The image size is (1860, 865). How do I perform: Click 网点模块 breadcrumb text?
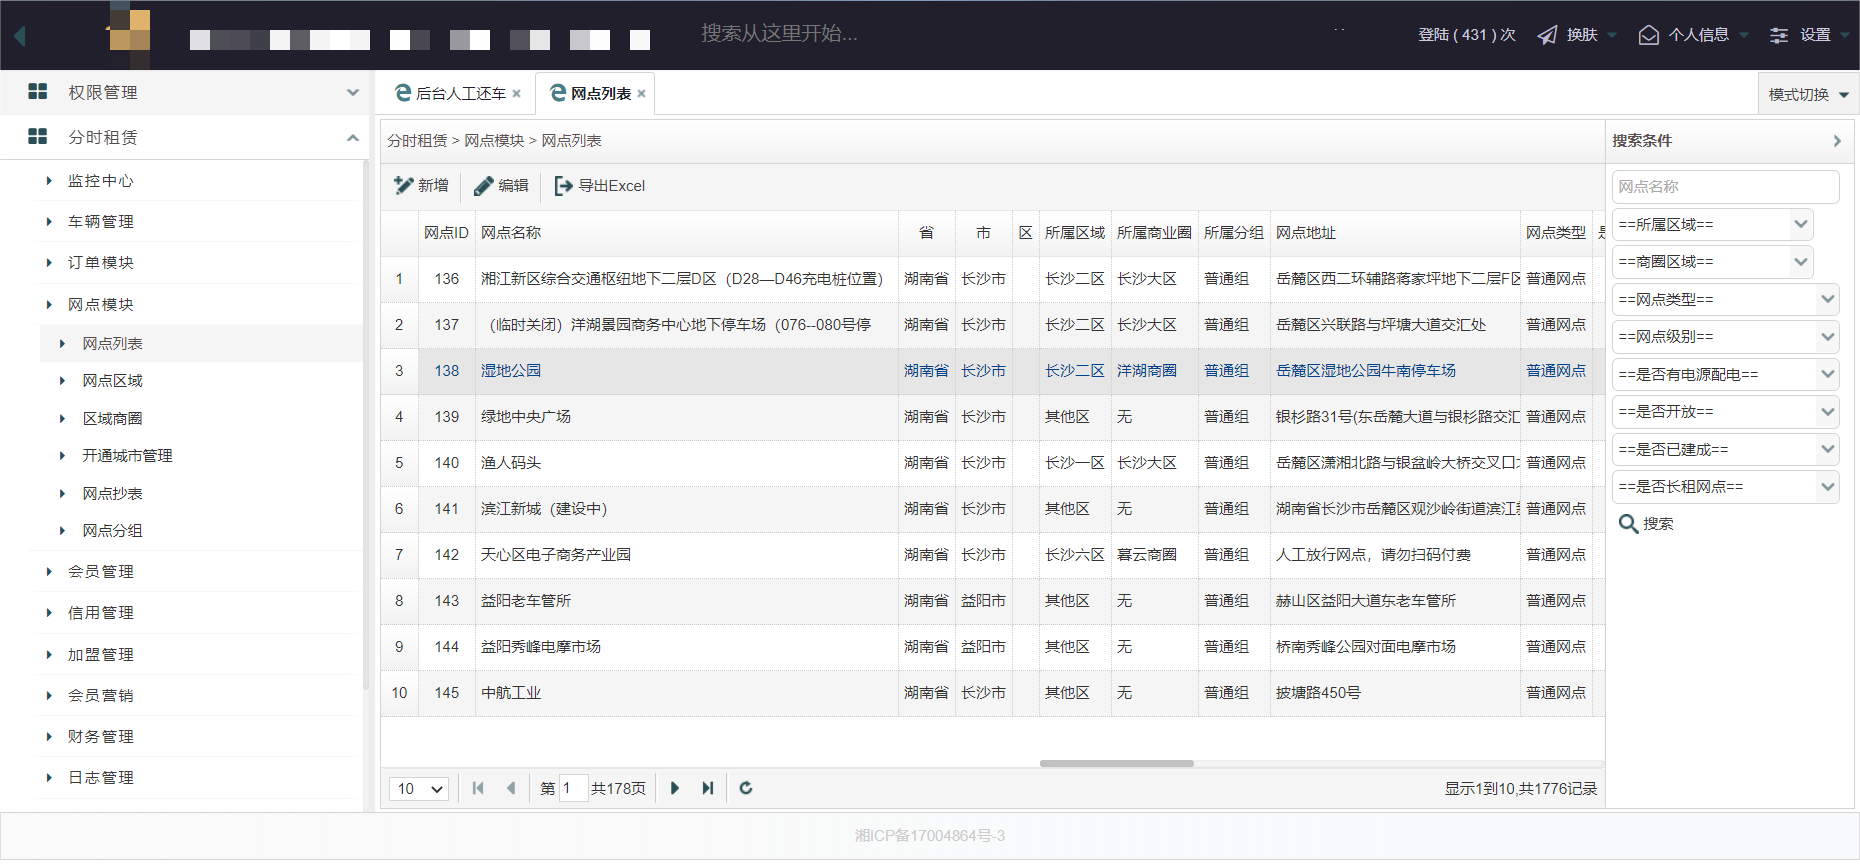point(494,141)
